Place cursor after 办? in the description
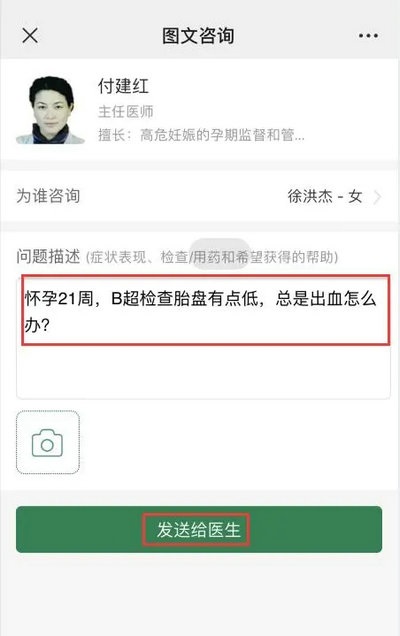 pyautogui.click(x=53, y=324)
